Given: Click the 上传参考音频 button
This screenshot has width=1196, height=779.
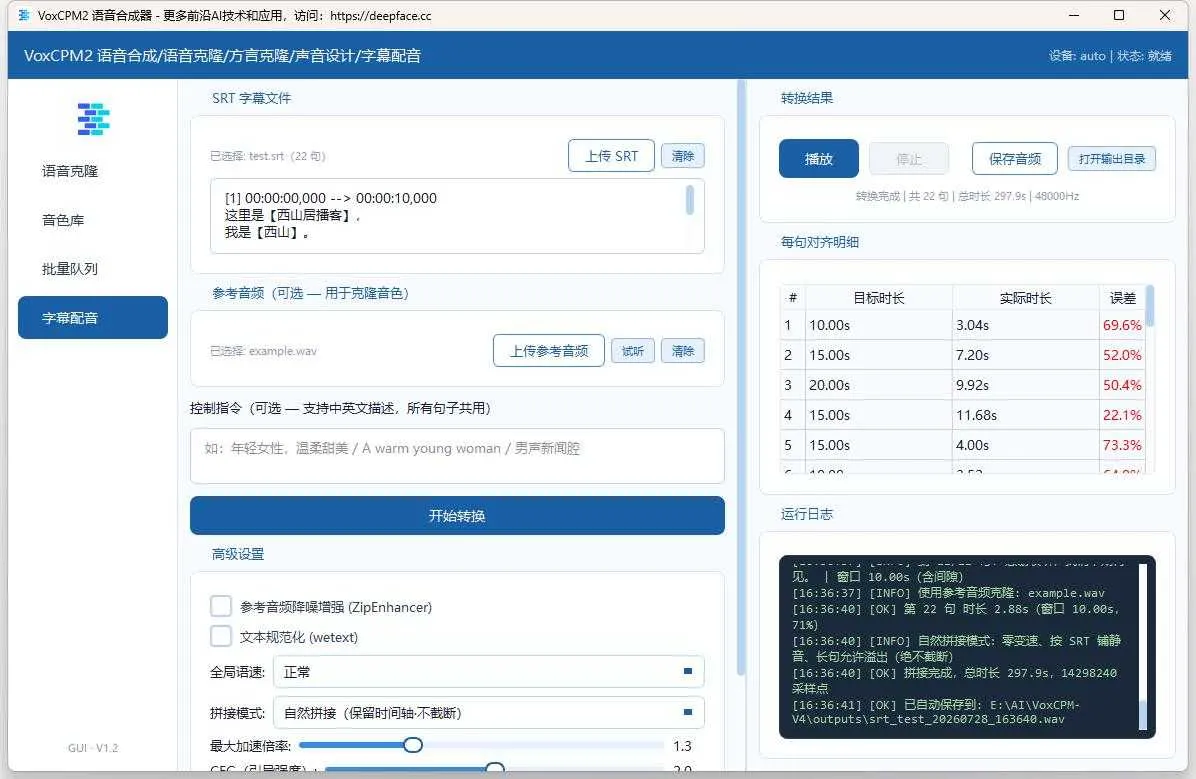Looking at the screenshot, I should tap(548, 351).
